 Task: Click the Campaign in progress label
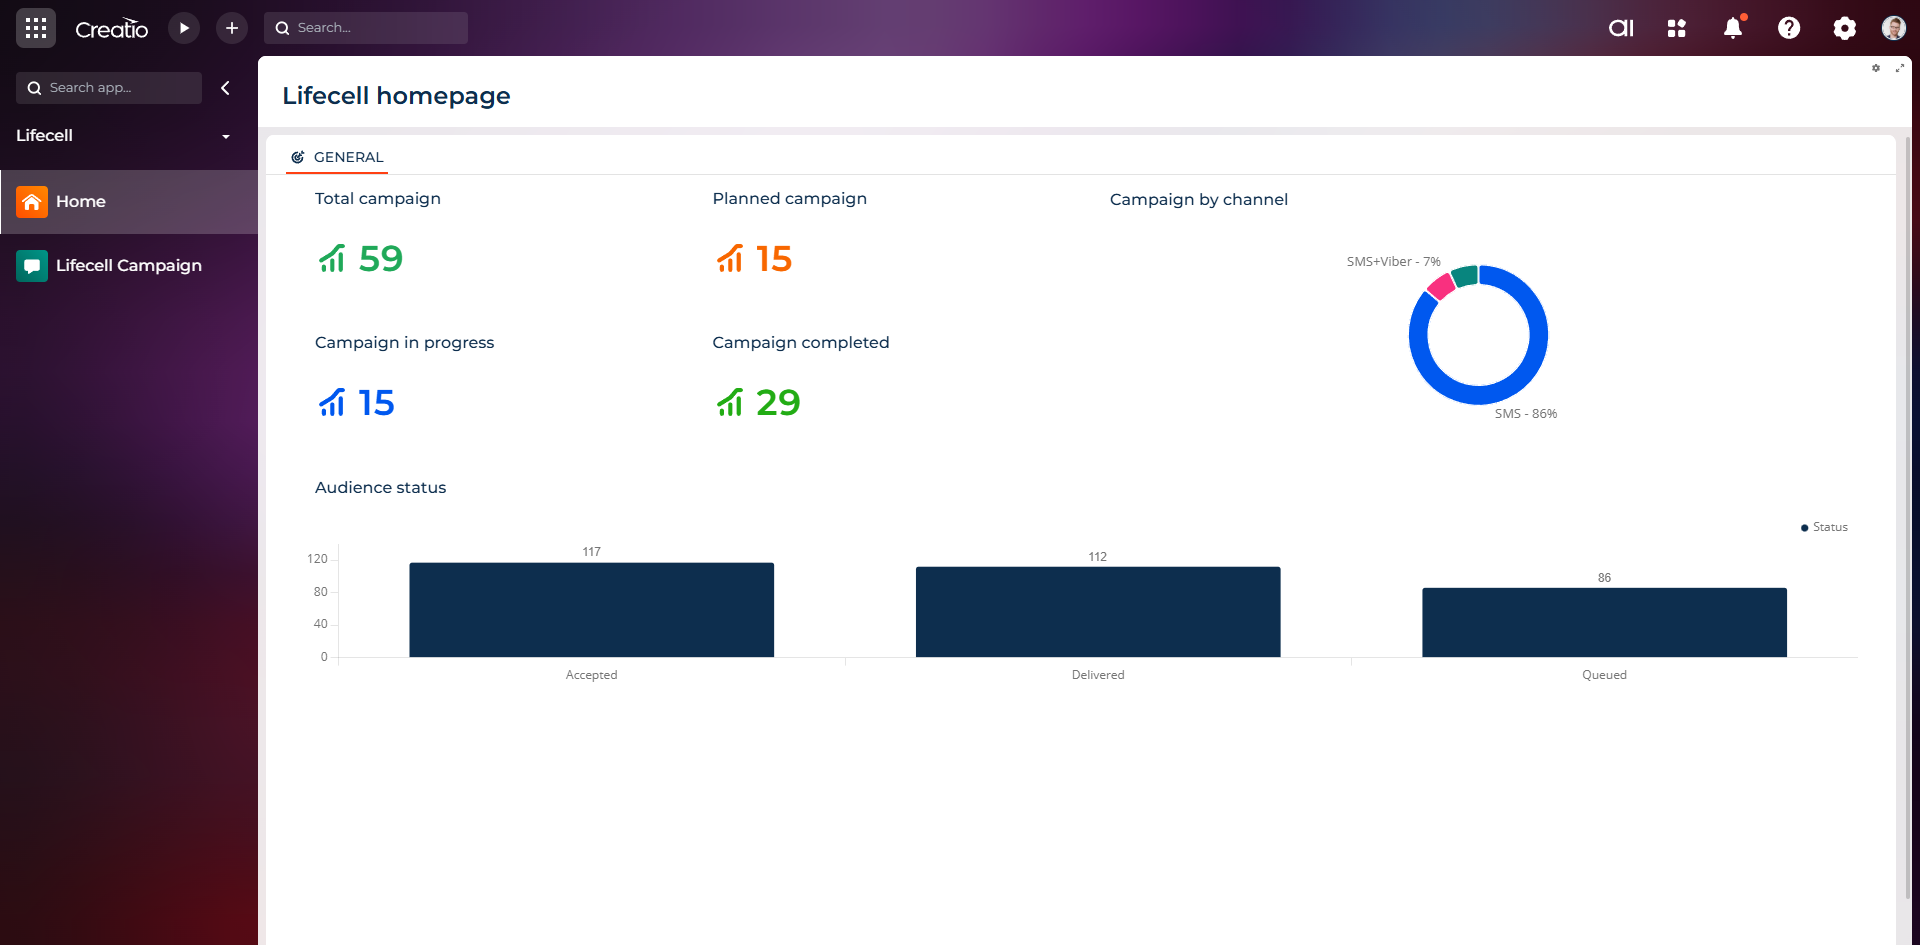click(405, 343)
